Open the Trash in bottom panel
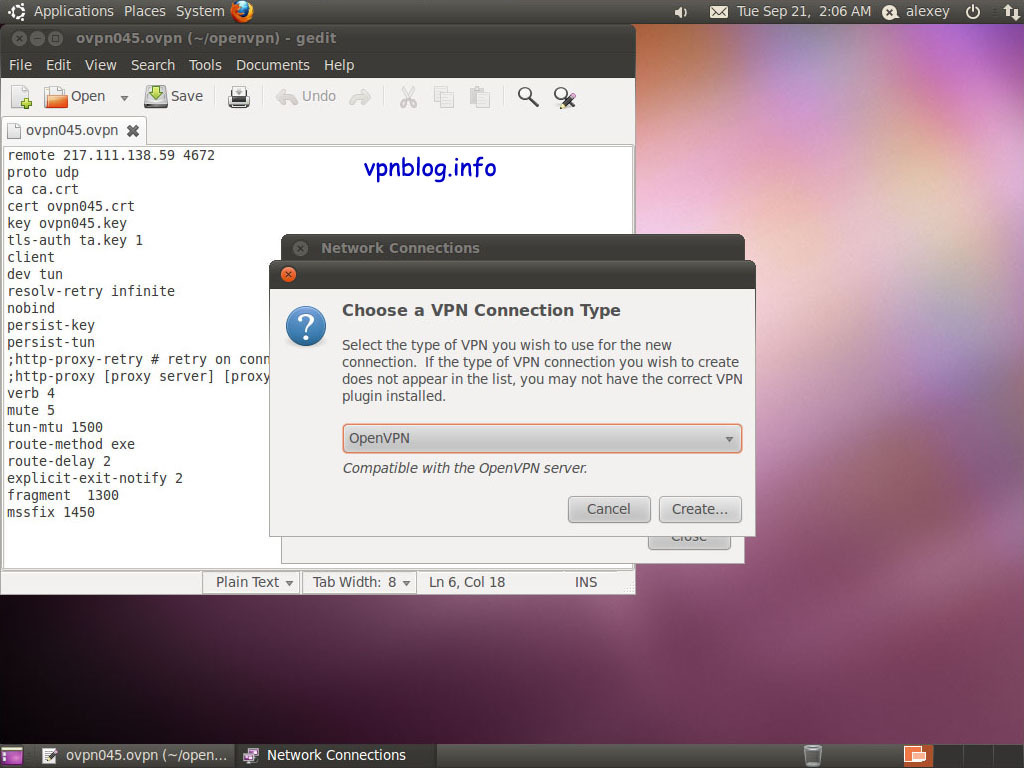 coord(812,756)
